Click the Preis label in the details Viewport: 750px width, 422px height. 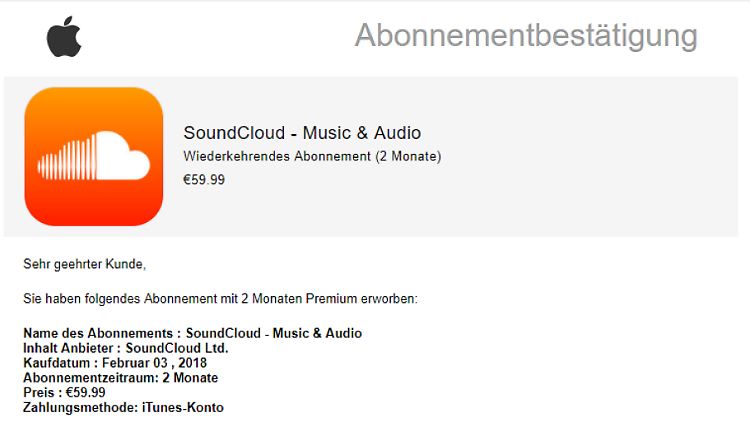[41, 393]
